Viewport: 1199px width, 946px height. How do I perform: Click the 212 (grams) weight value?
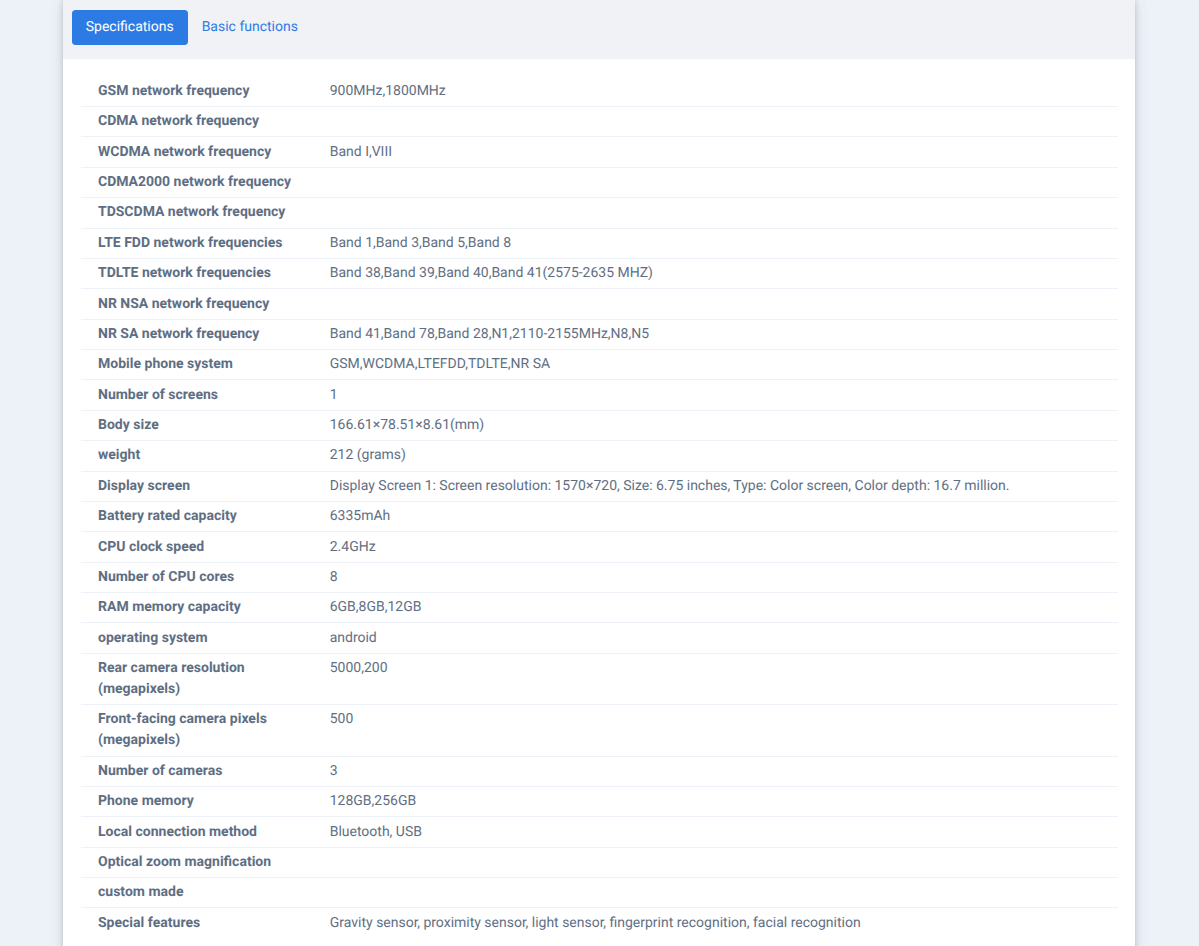[367, 454]
